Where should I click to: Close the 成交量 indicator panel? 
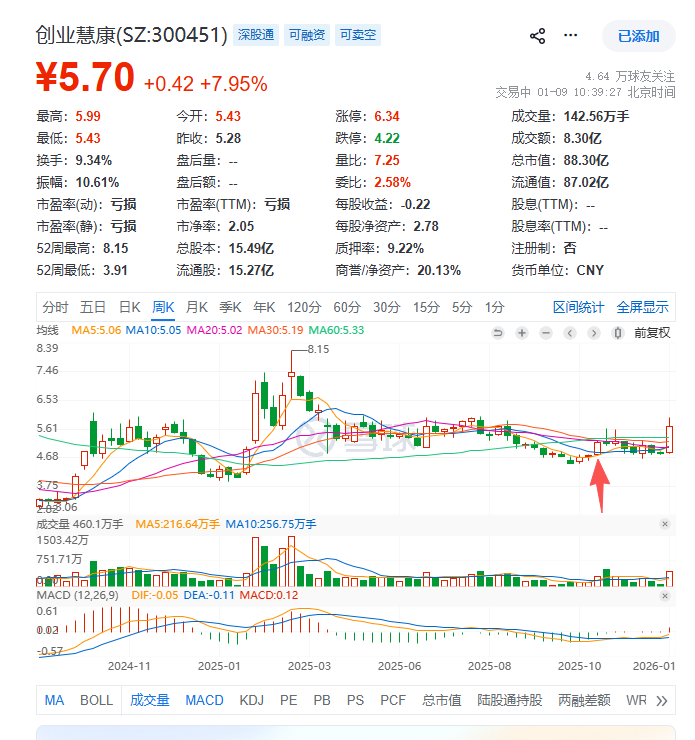pyautogui.click(x=665, y=524)
